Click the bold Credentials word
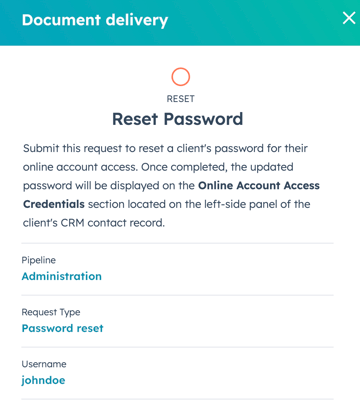This screenshot has height=408, width=360. point(54,204)
